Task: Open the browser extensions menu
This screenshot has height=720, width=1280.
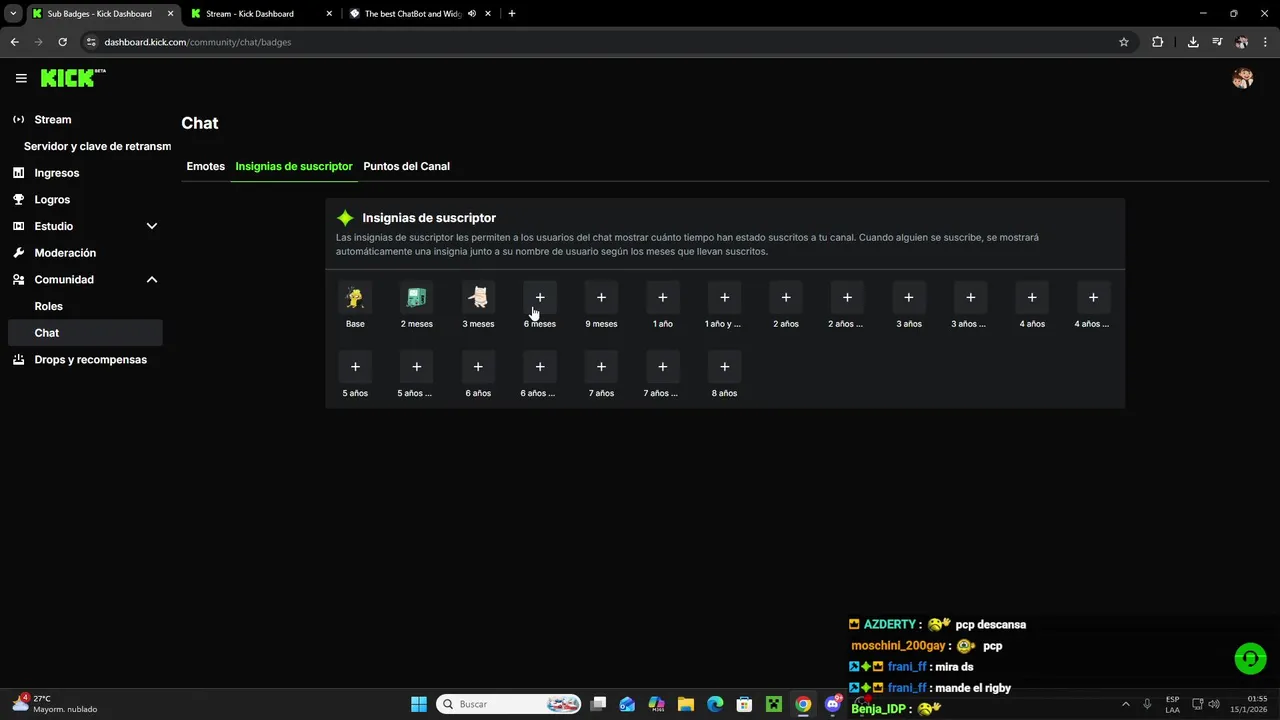Action: point(1157,42)
